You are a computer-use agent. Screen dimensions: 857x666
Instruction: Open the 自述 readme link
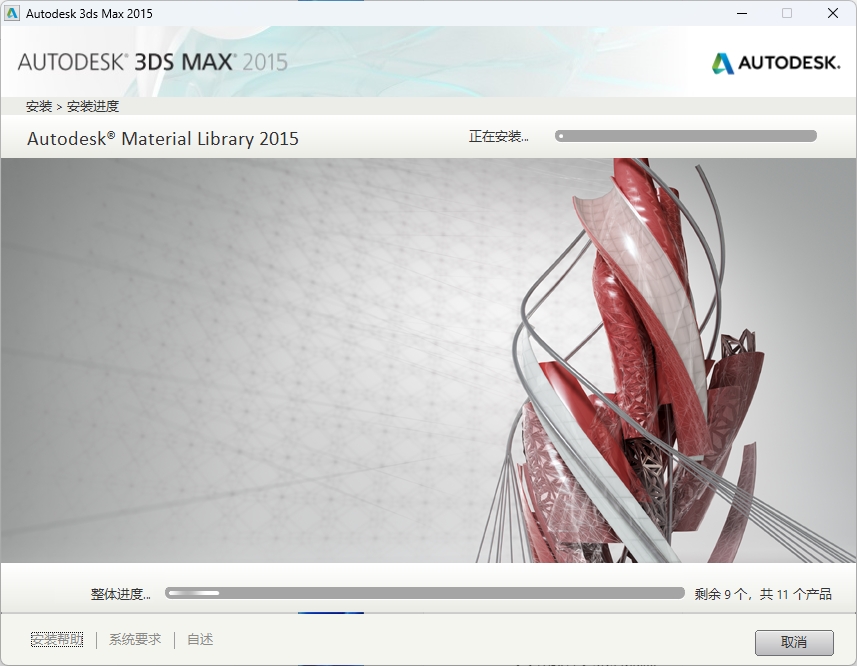coord(197,639)
